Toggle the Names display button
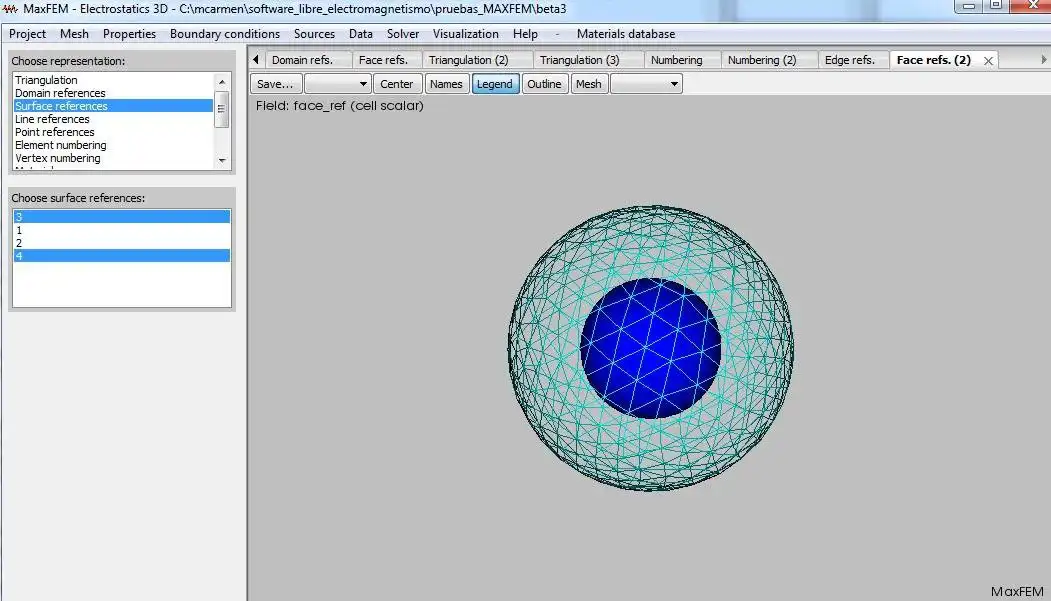Viewport: 1051px width, 601px height. pos(446,84)
